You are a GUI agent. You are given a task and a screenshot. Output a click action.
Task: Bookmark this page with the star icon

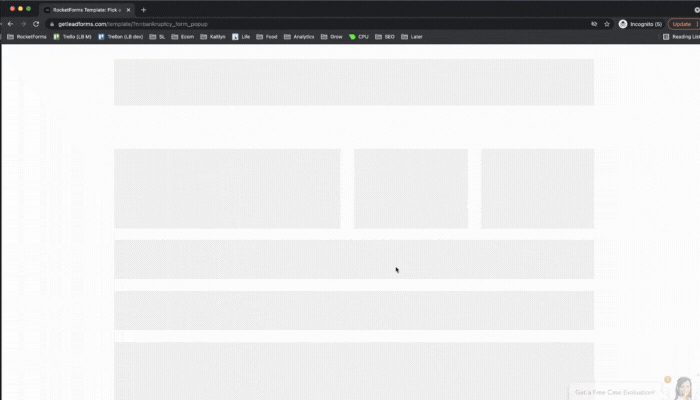(x=607, y=23)
